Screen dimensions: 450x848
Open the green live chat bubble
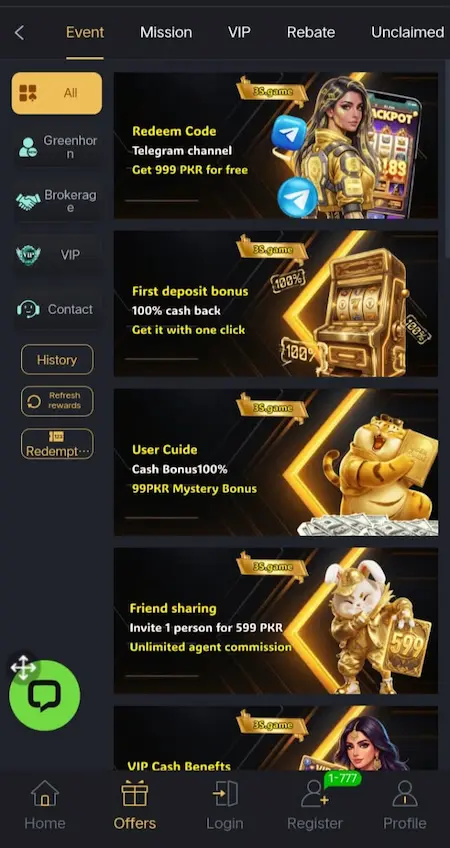point(45,695)
